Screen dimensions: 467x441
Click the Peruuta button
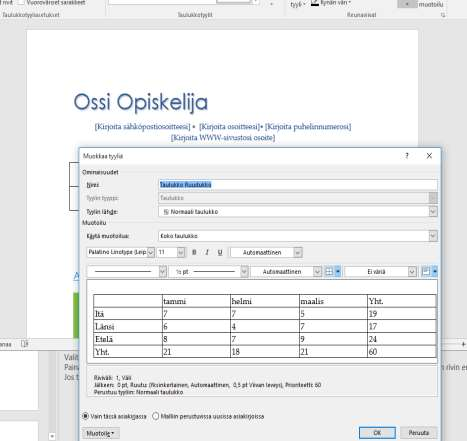point(419,433)
